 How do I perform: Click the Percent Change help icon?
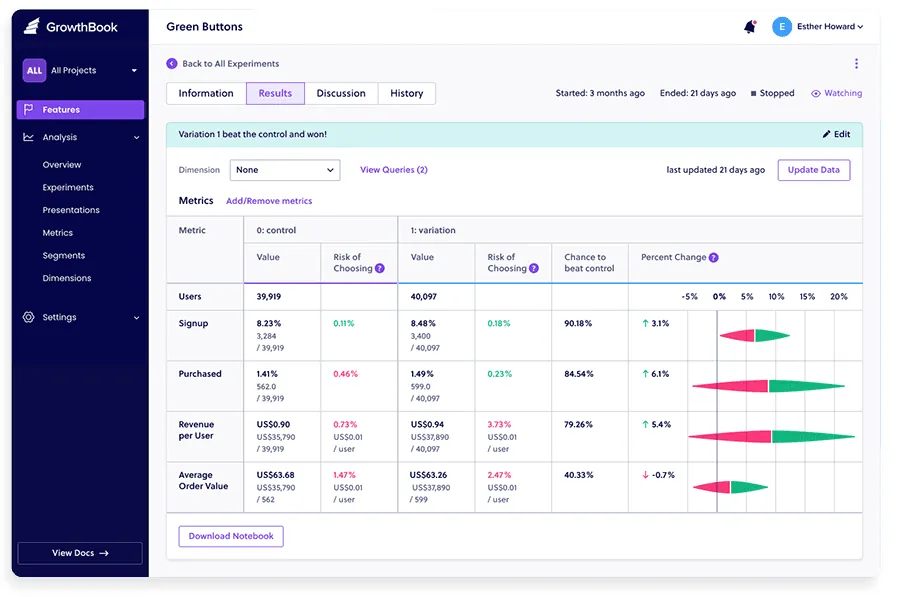pyautogui.click(x=713, y=257)
